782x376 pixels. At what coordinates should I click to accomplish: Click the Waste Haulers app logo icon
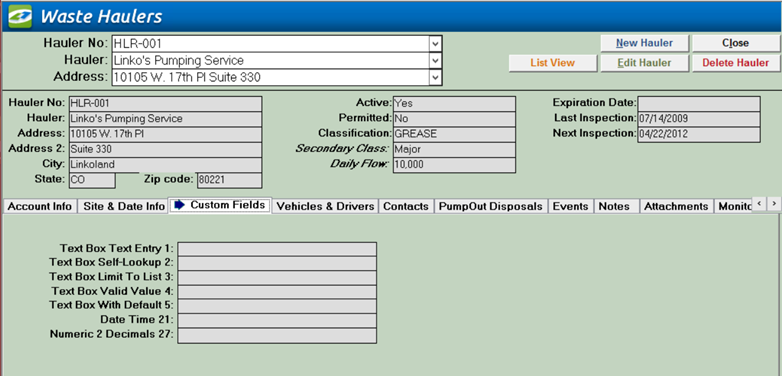[19, 16]
